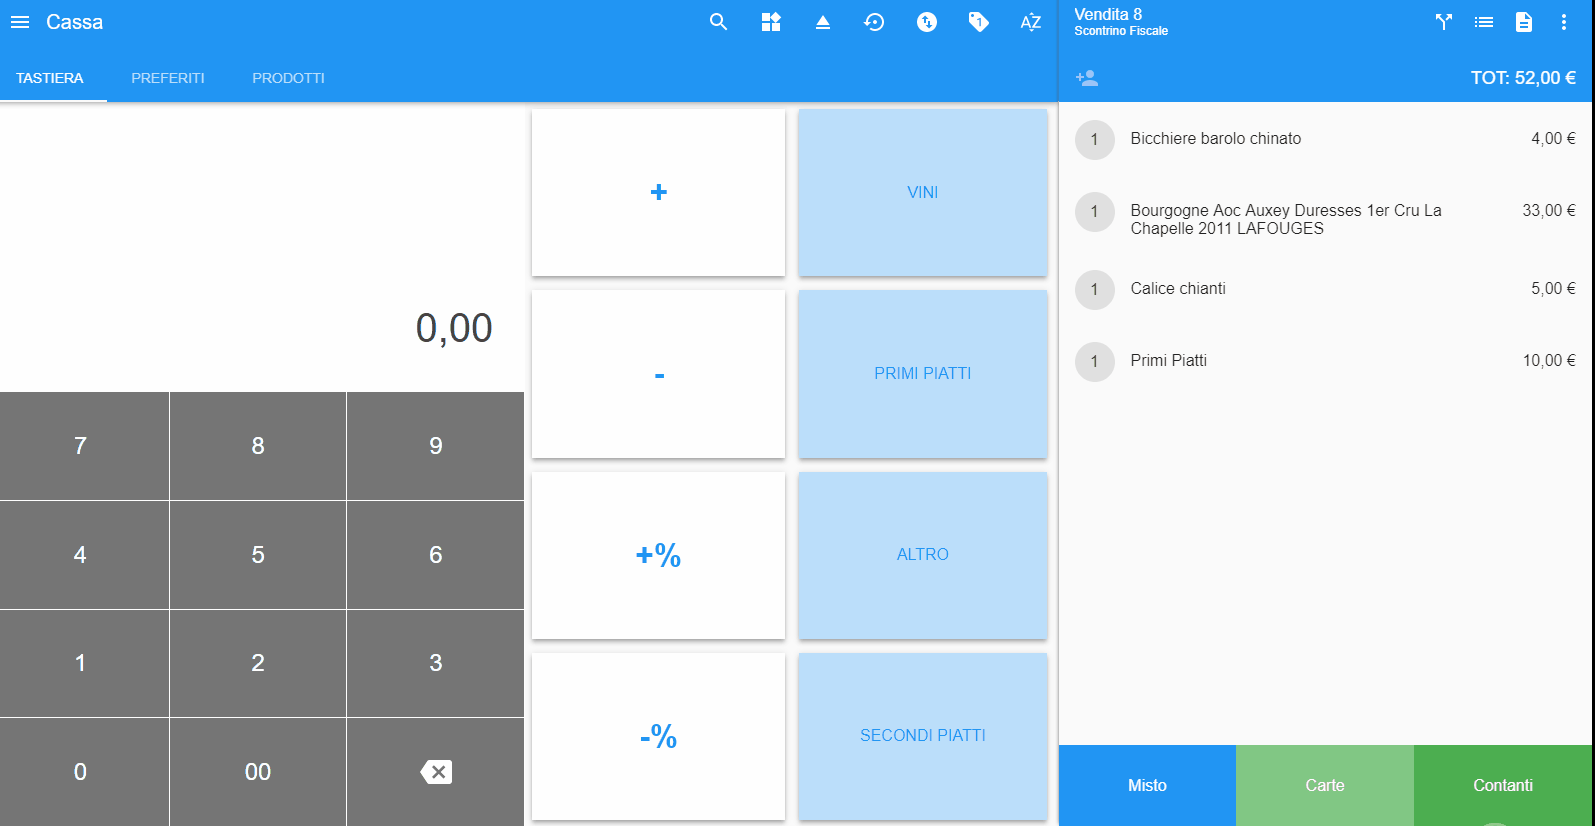Image resolution: width=1595 pixels, height=826 pixels.
Task: Click the 33,00 € price
Action: point(1549,210)
